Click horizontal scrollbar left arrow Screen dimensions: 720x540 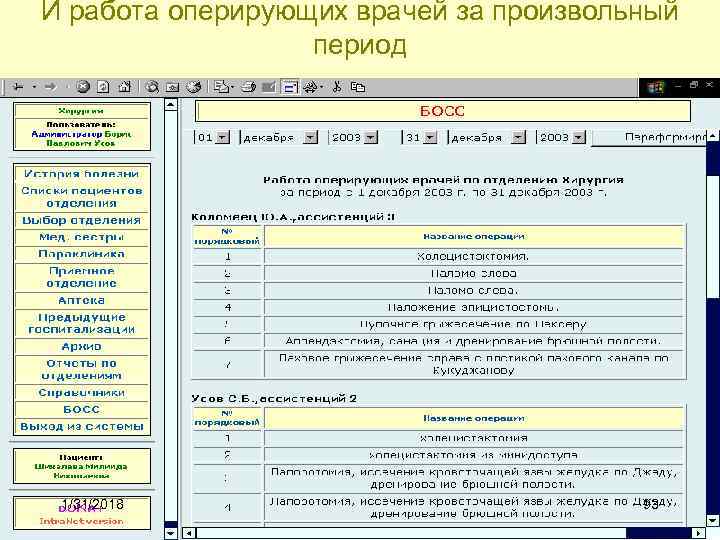pyautogui.click(x=189, y=533)
